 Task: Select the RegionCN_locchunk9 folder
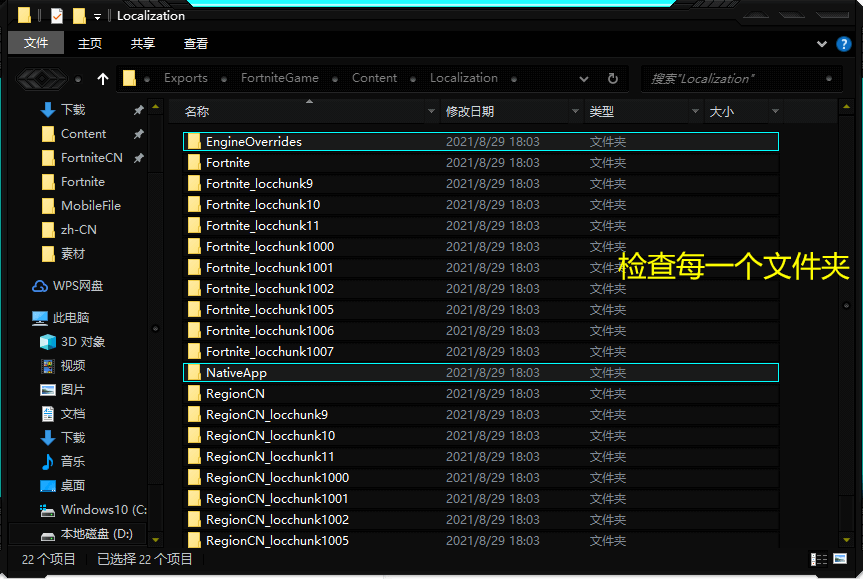(x=480, y=414)
